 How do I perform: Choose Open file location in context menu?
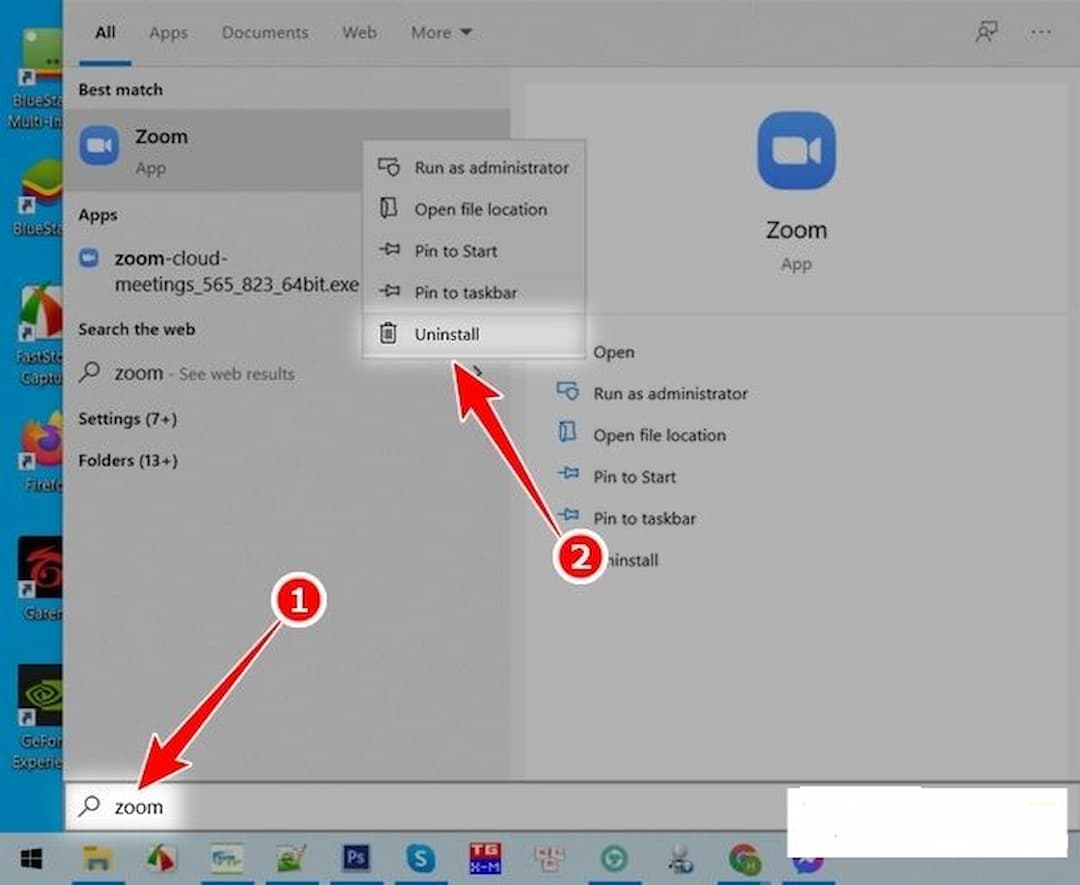coord(474,209)
